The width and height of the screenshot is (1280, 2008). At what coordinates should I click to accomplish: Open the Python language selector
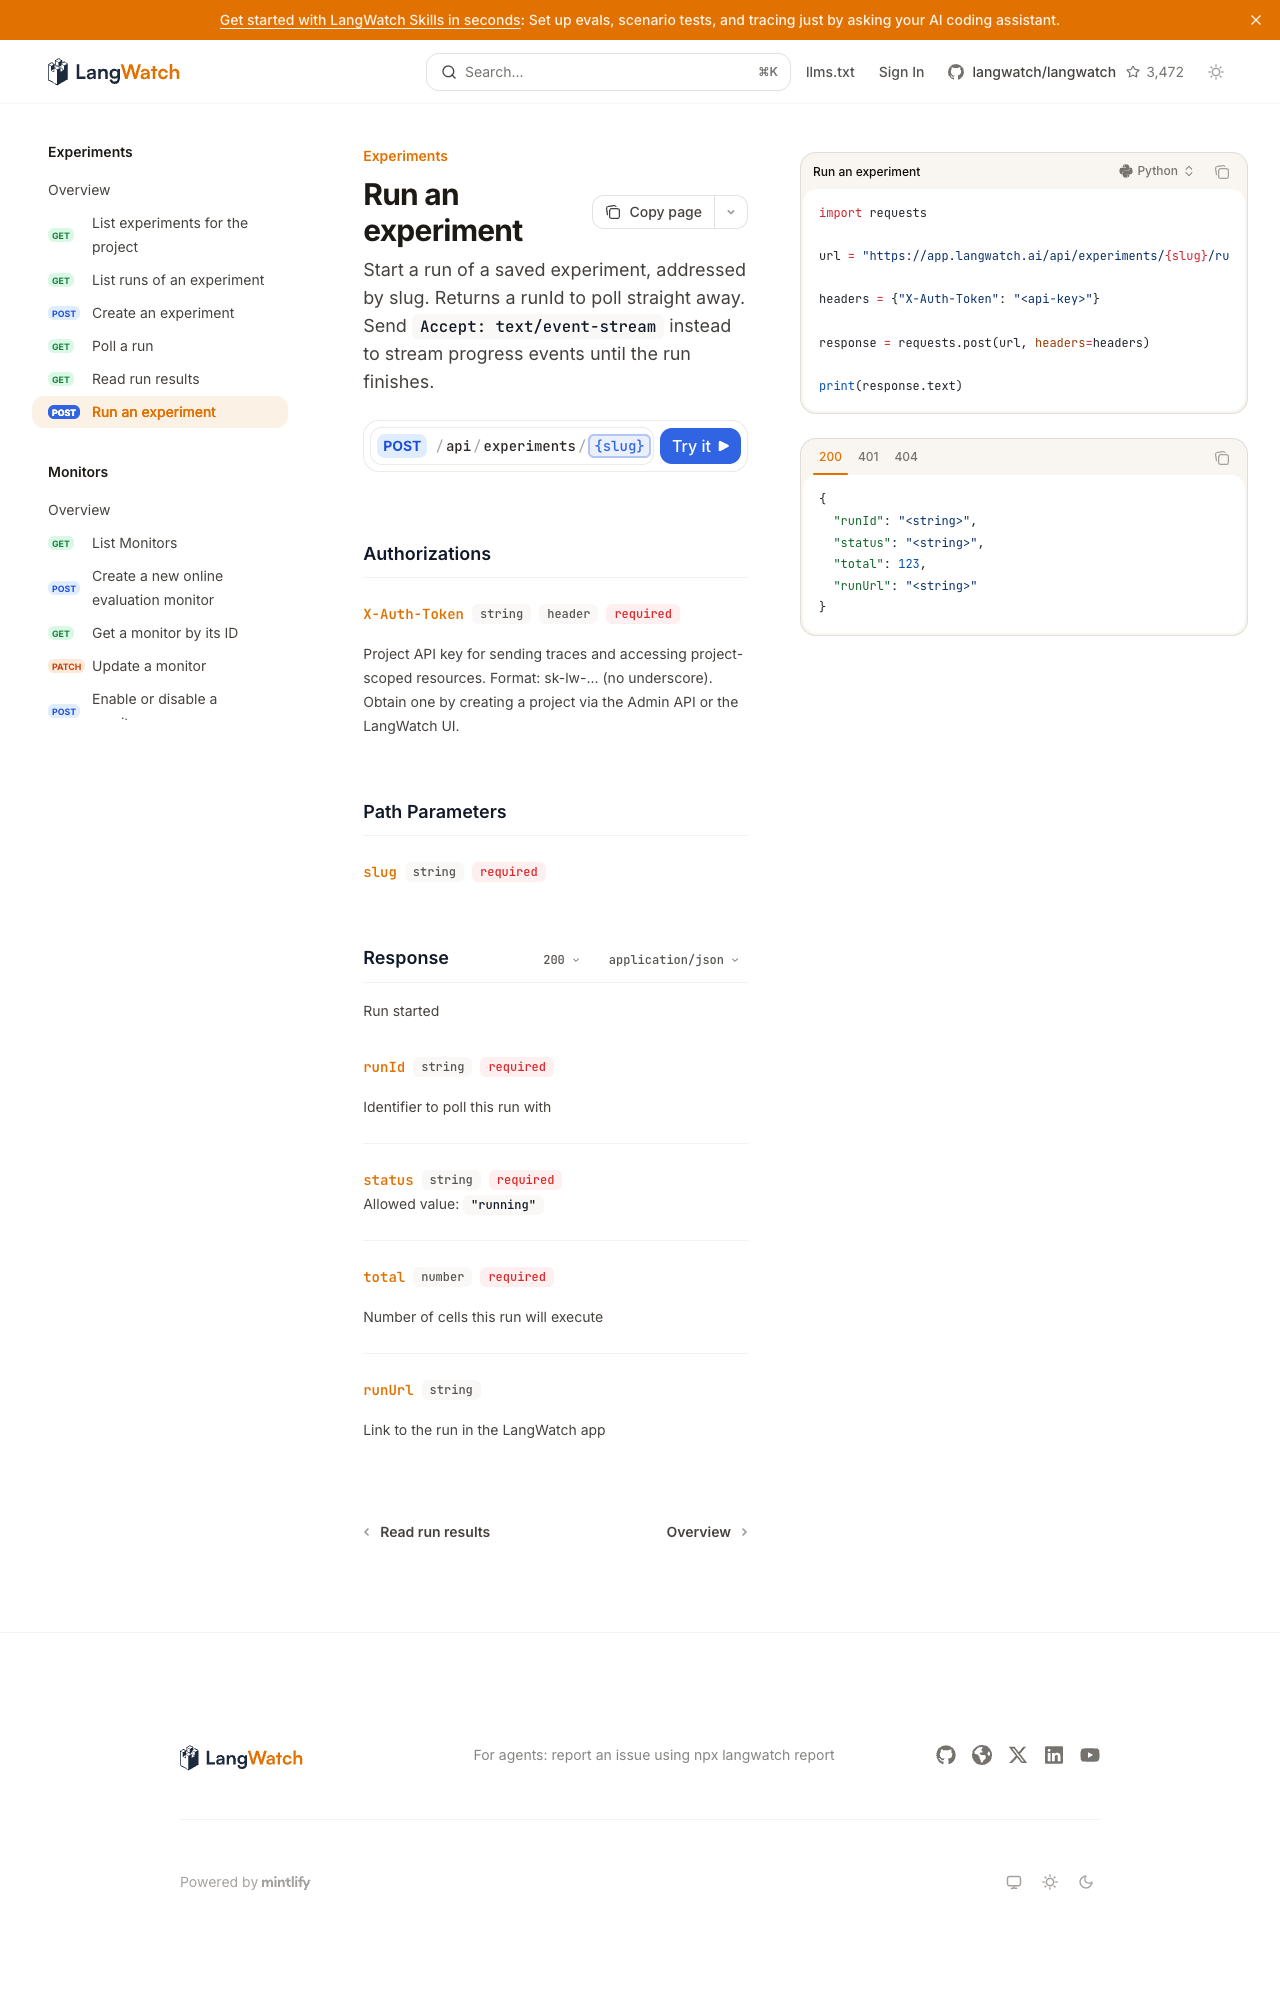point(1156,171)
